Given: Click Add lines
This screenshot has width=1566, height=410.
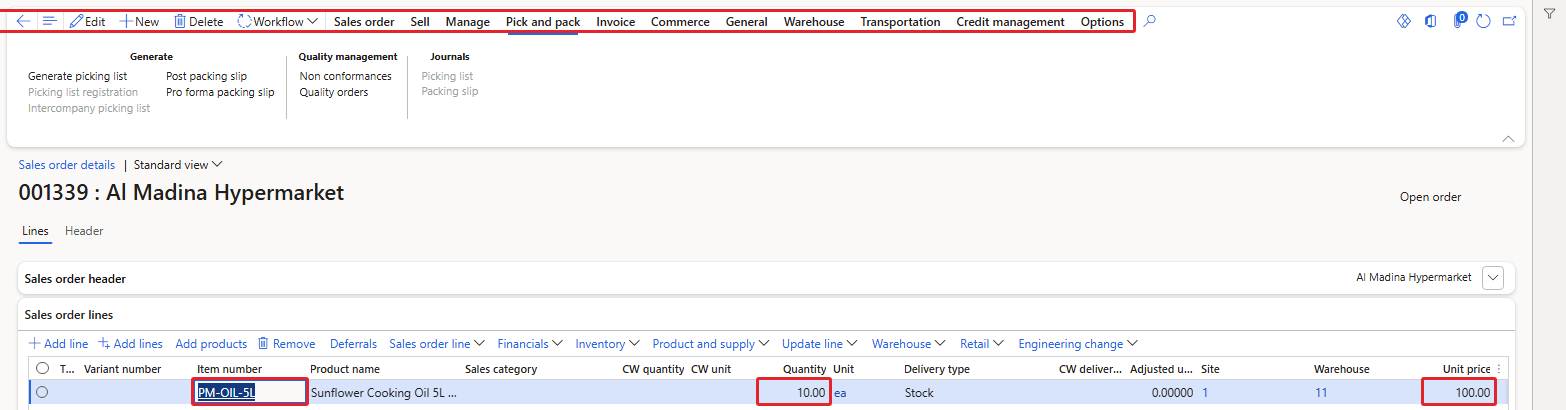Looking at the screenshot, I should point(130,344).
